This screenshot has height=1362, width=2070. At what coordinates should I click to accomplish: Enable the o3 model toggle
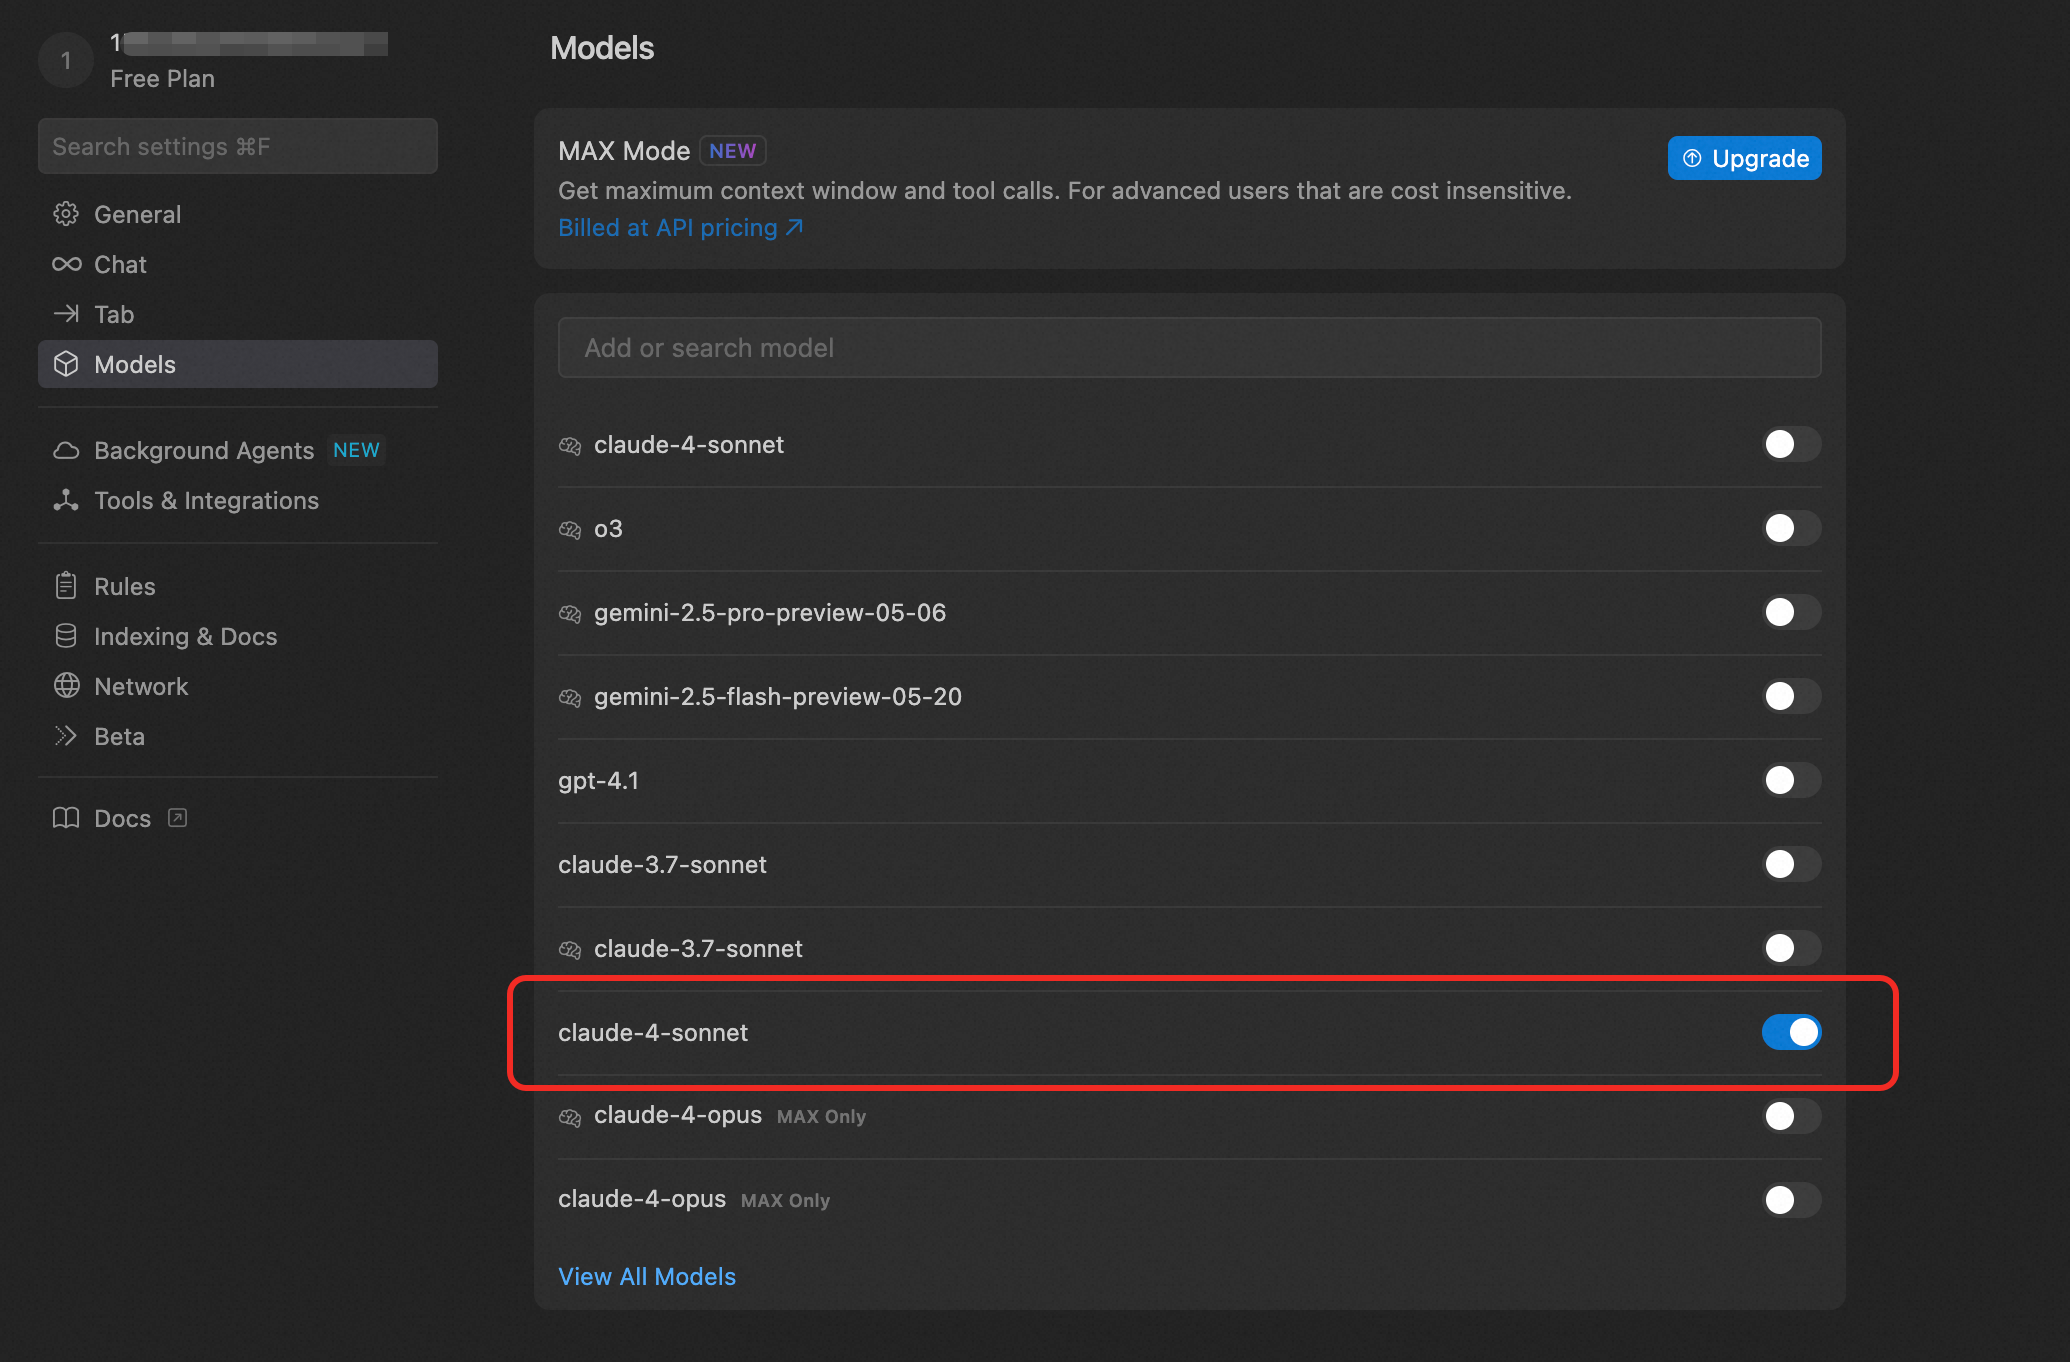click(x=1790, y=528)
